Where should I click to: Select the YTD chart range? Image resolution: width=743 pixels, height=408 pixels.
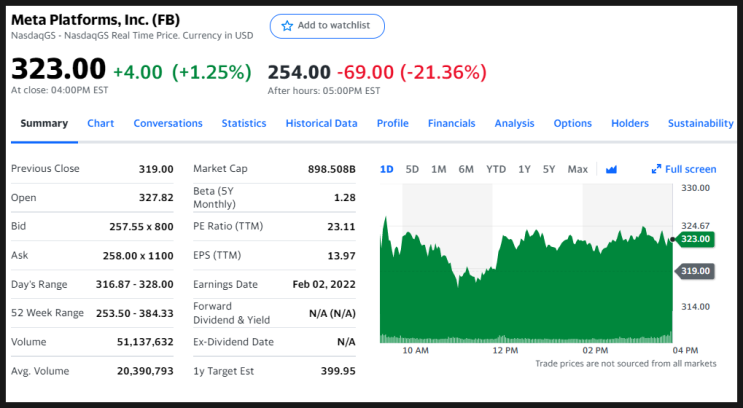[x=496, y=169]
